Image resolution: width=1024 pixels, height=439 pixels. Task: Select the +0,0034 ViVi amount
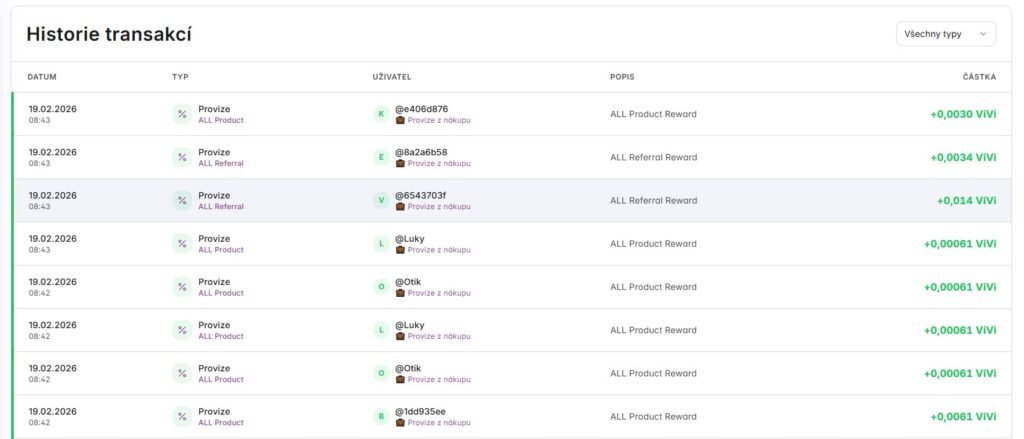point(963,157)
